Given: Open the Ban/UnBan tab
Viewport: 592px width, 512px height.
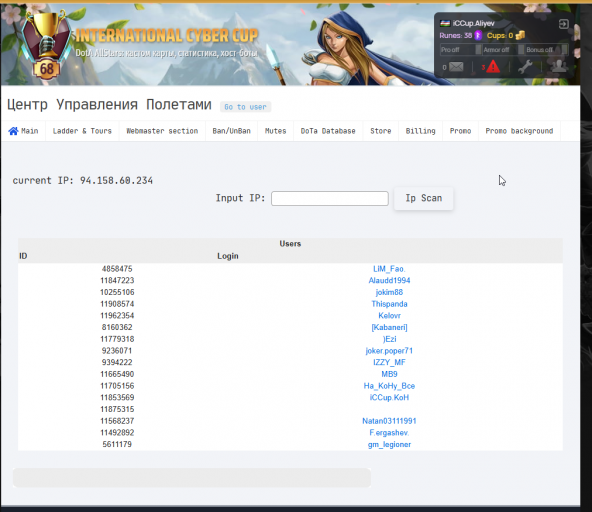Looking at the screenshot, I should point(231,131).
